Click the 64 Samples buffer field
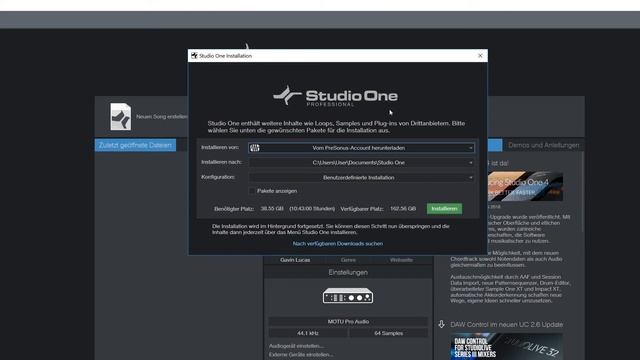Image resolution: width=640 pixels, height=360 pixels. pyautogui.click(x=388, y=333)
